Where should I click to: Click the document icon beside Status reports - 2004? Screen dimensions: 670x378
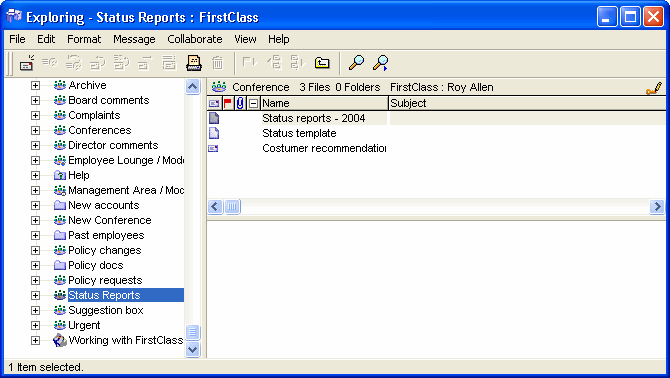214,118
